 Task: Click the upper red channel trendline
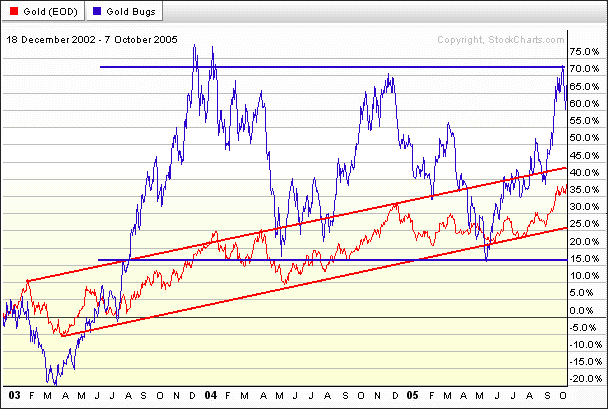point(297,224)
